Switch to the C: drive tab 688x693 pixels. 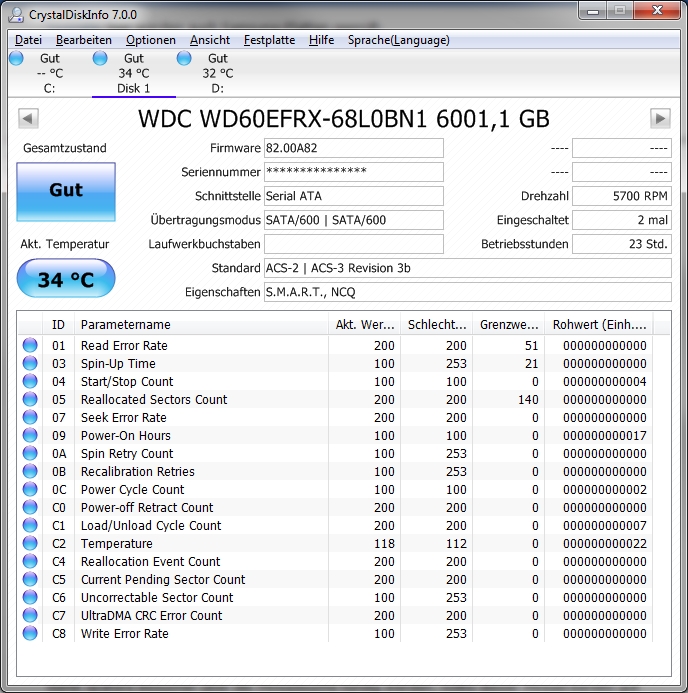point(49,73)
